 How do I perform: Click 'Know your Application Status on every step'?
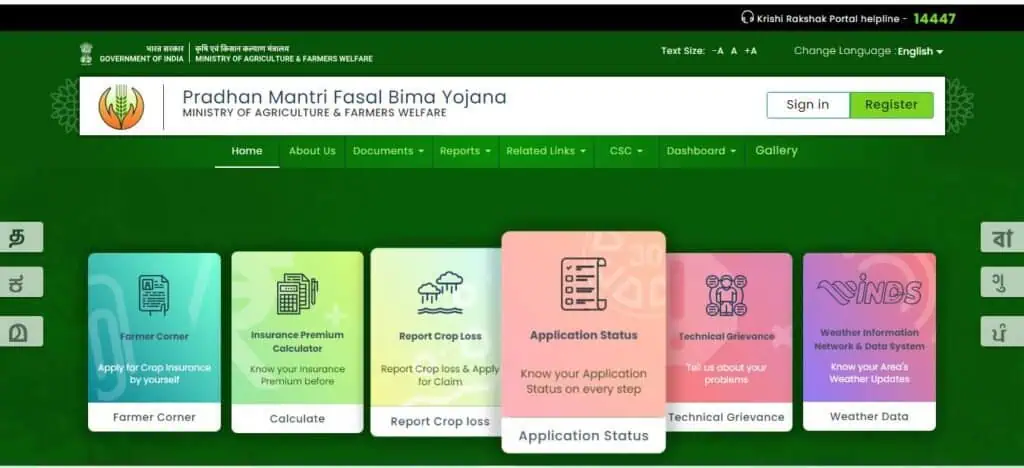click(x=583, y=381)
